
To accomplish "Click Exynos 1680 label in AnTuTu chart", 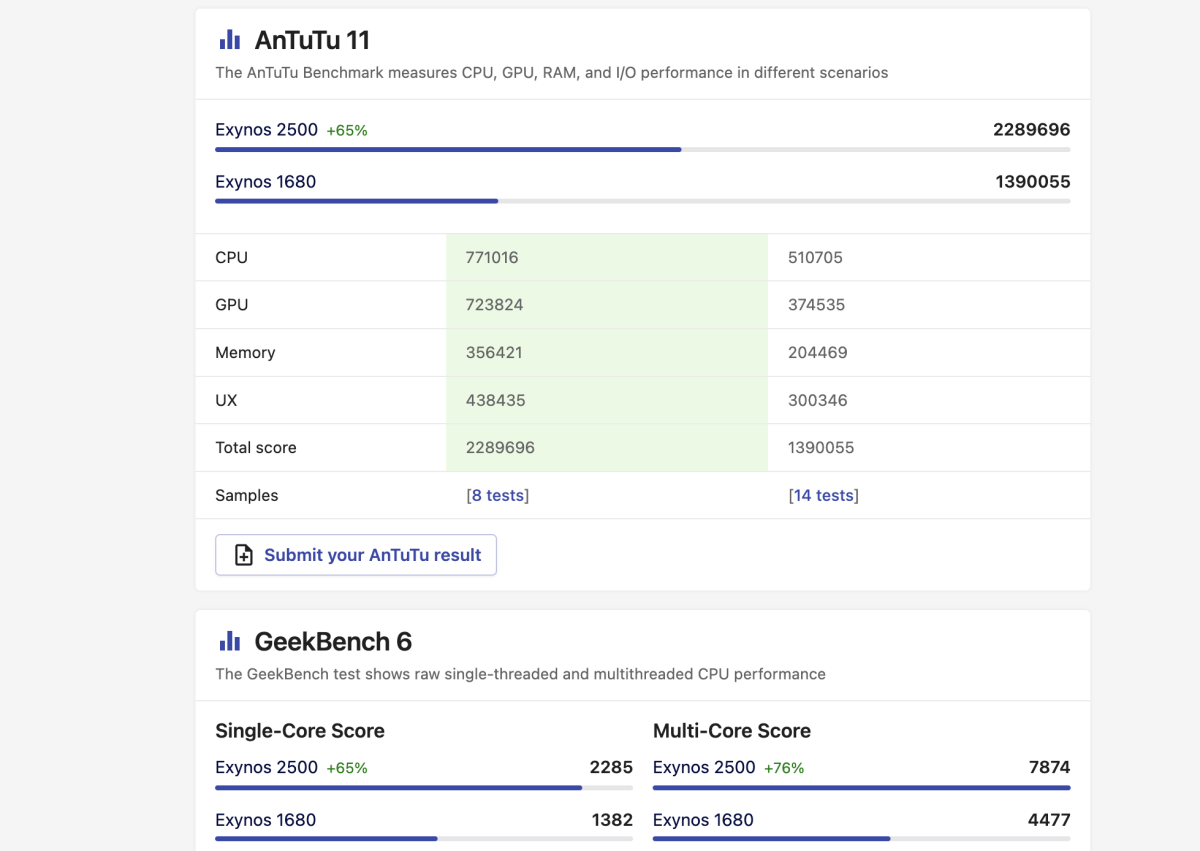I will tap(265, 182).
